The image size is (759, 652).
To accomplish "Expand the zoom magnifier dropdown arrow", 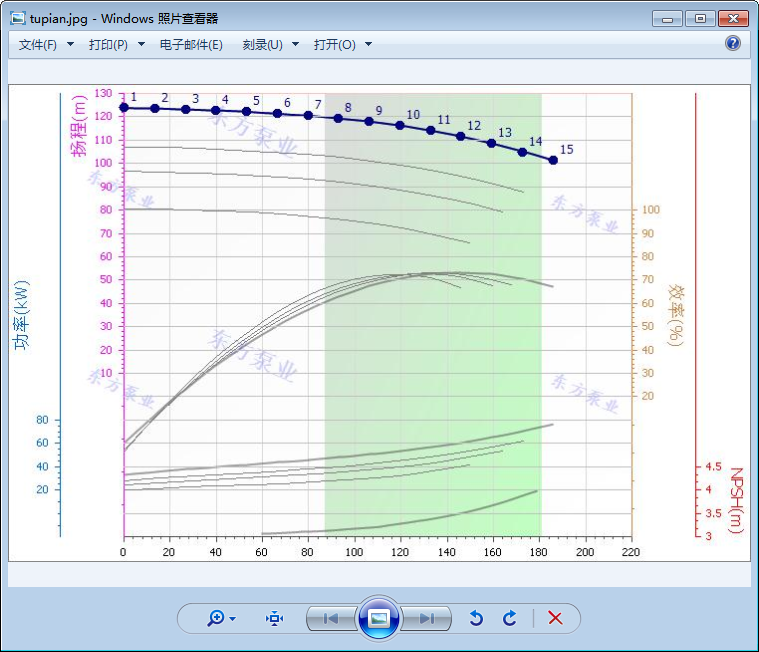I will tap(233, 619).
